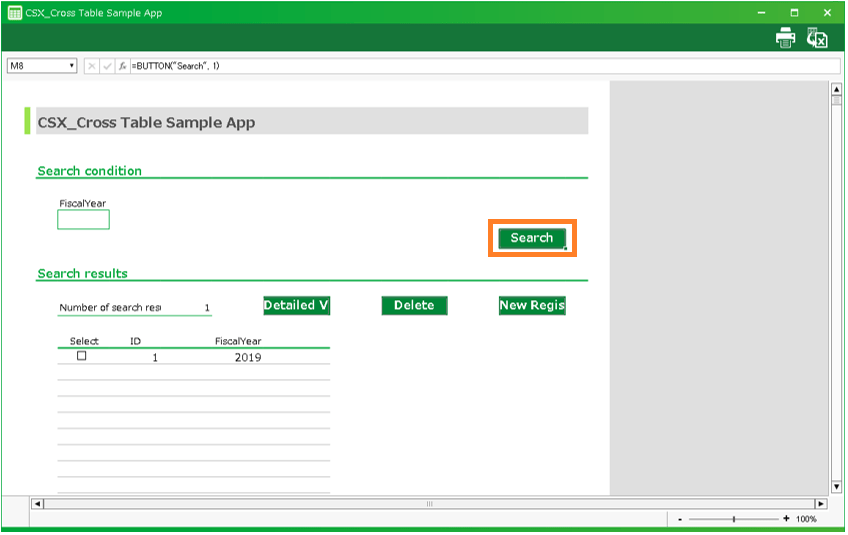Click the cancel X icon in formula bar
Image resolution: width=848 pixels, height=535 pixels.
click(92, 66)
